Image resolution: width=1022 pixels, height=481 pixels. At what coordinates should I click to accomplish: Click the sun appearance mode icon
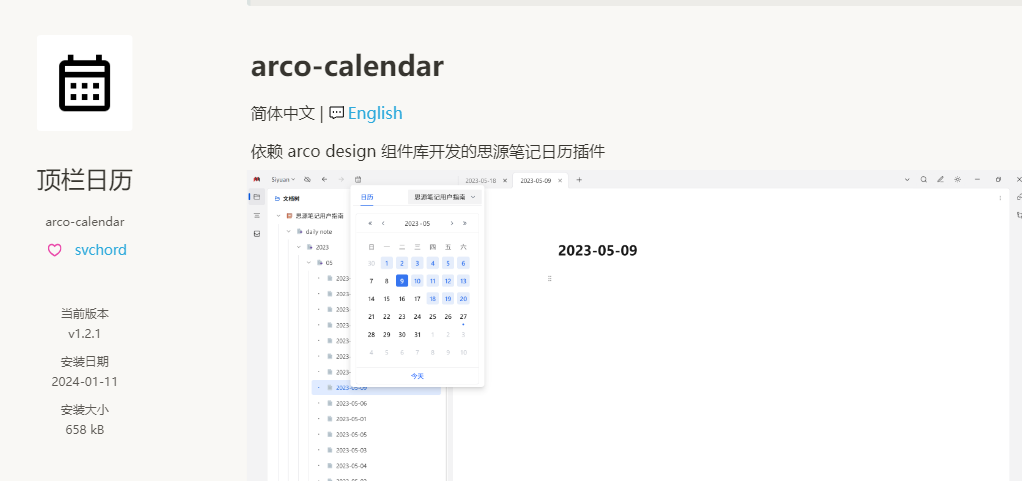pyautogui.click(x=957, y=179)
